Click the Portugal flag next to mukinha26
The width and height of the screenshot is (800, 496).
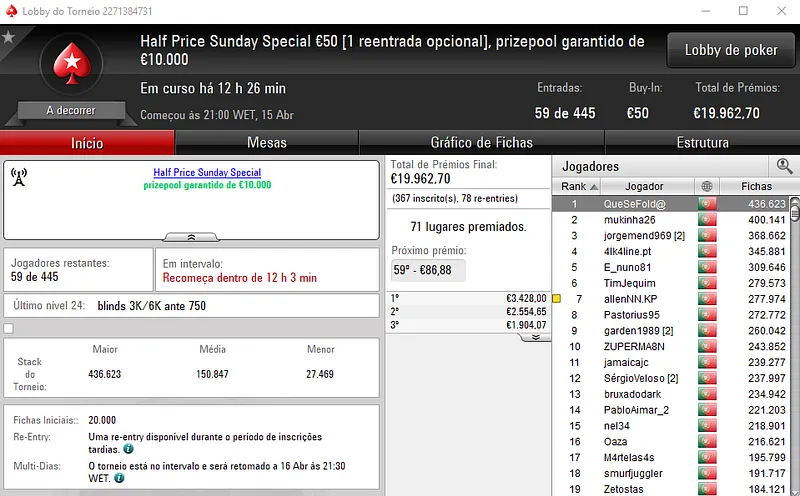708,220
